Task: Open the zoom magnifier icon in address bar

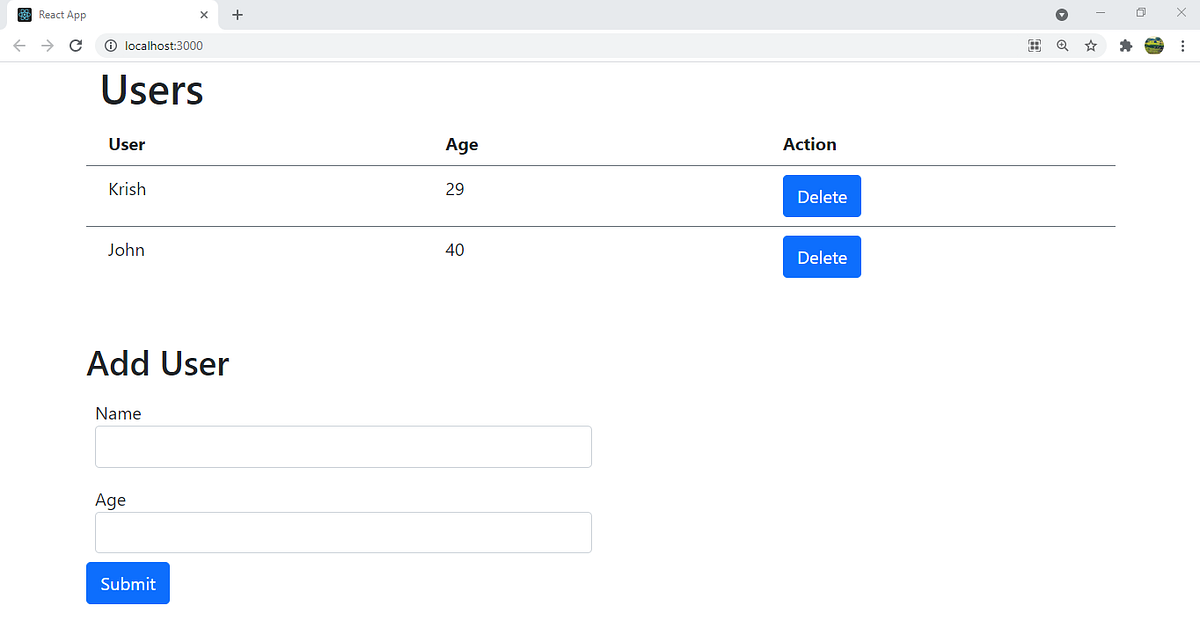Action: pyautogui.click(x=1063, y=46)
